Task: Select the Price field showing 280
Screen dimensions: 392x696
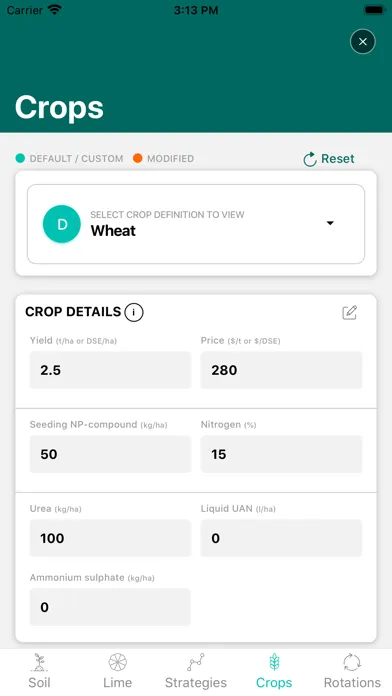Action: pos(281,370)
